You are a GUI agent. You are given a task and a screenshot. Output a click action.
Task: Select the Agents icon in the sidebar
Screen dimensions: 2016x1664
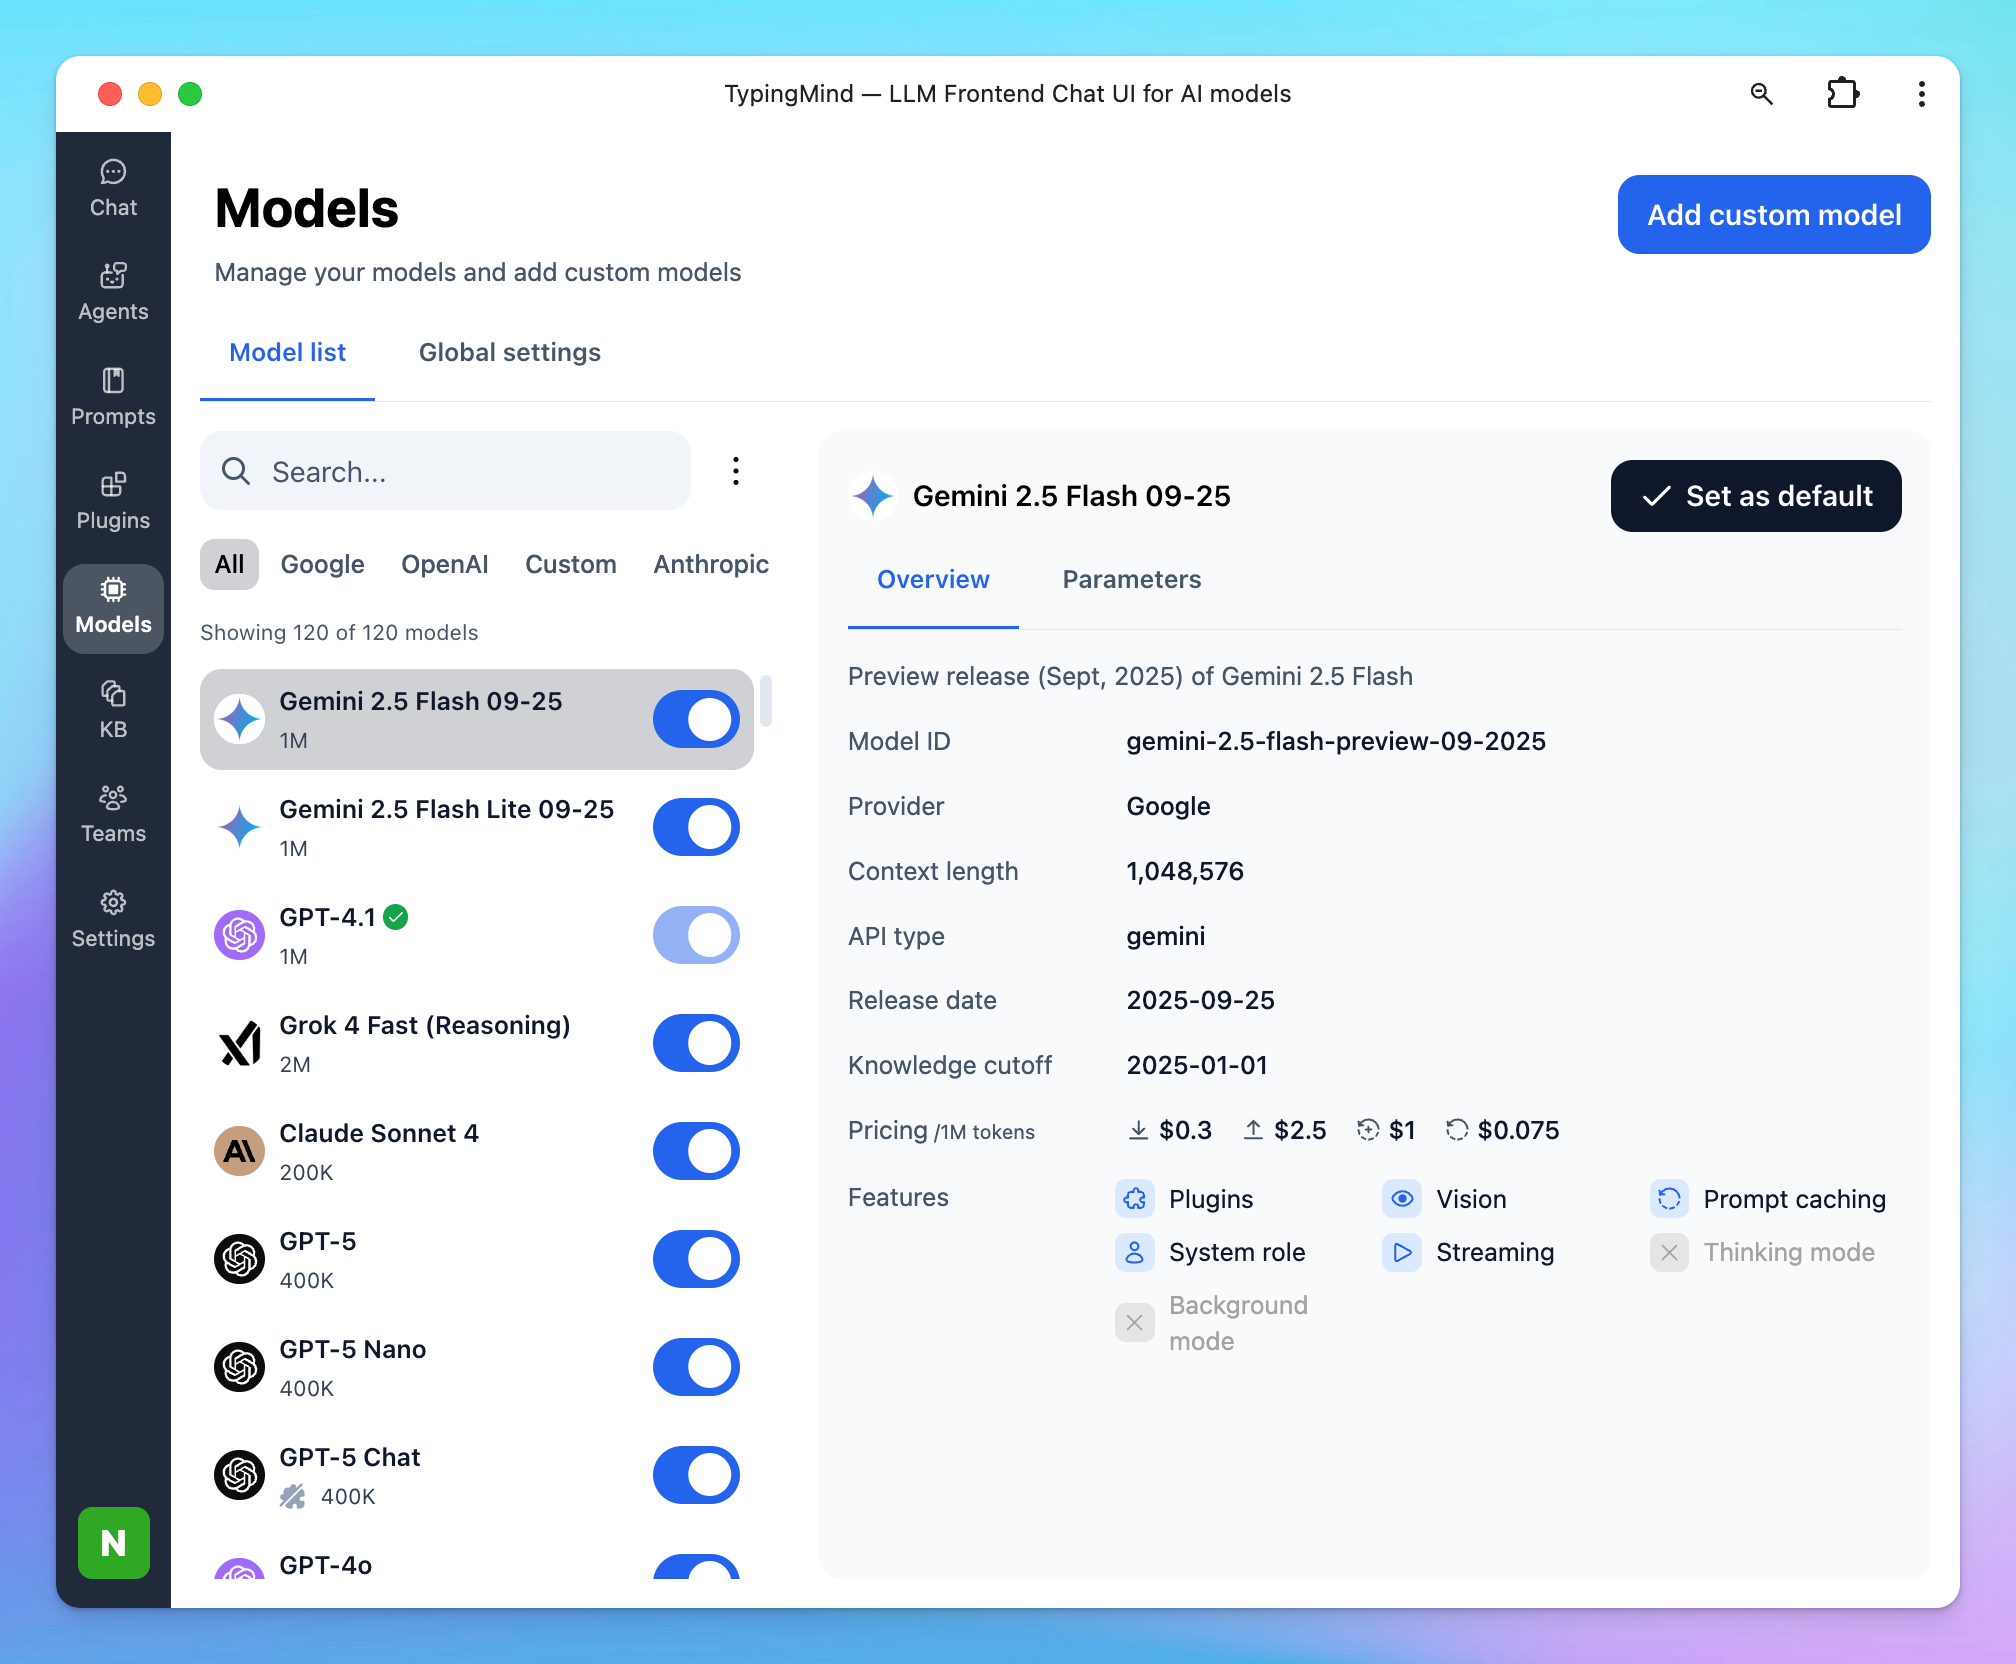point(113,292)
